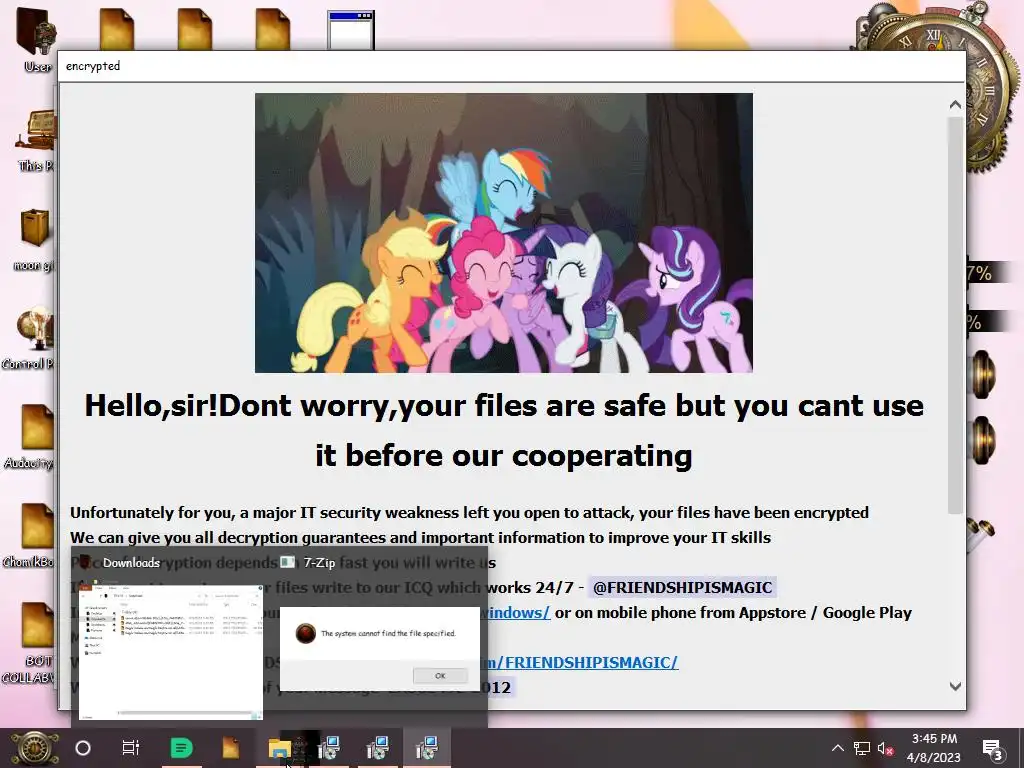Click the Downloads preview title label

[131, 562]
